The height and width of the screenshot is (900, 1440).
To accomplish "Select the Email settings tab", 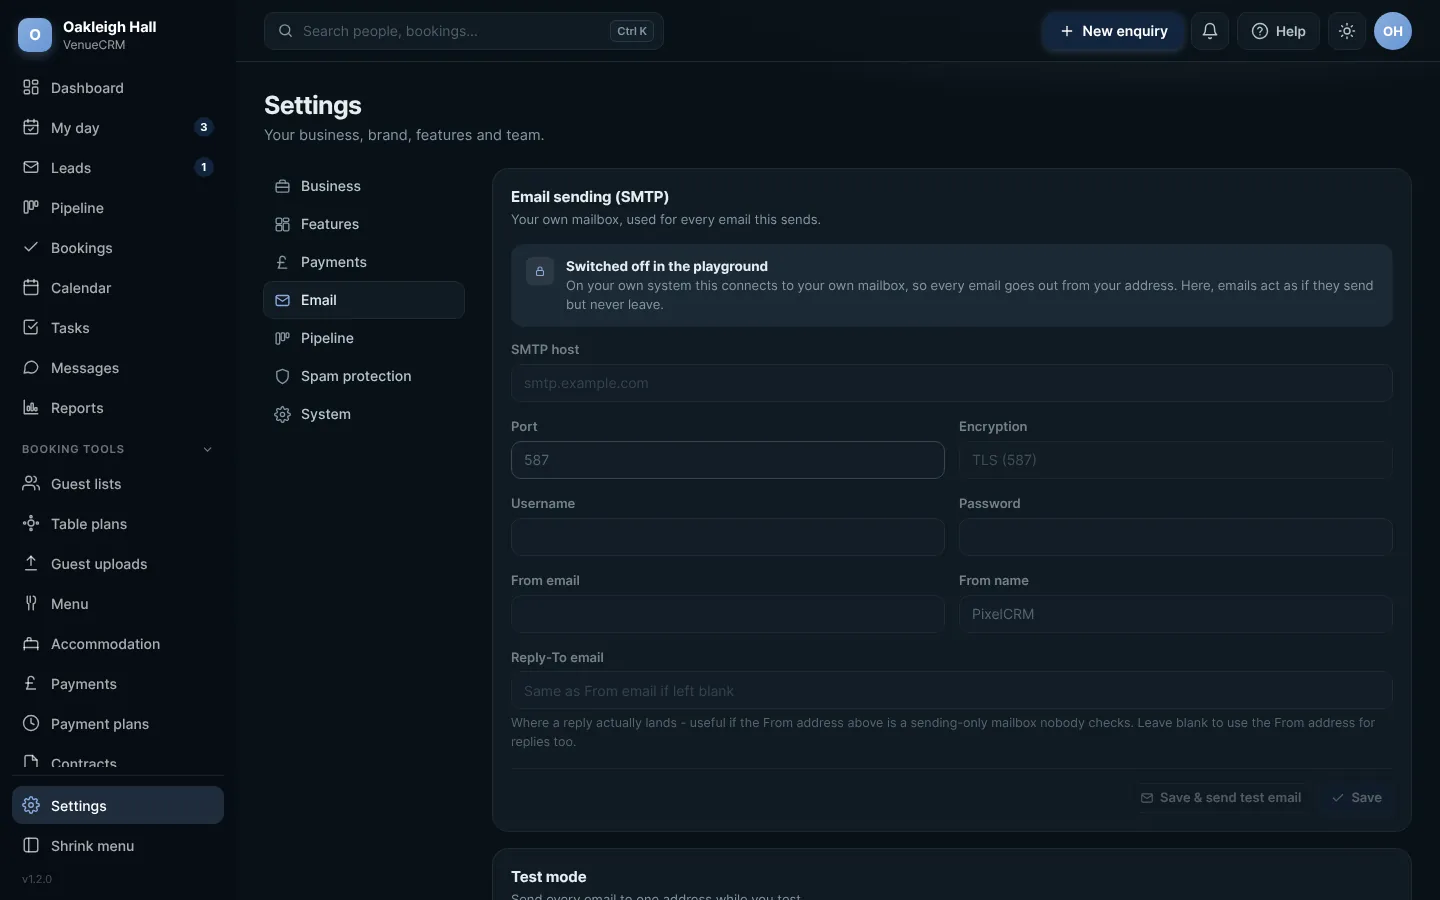I will click(x=364, y=300).
